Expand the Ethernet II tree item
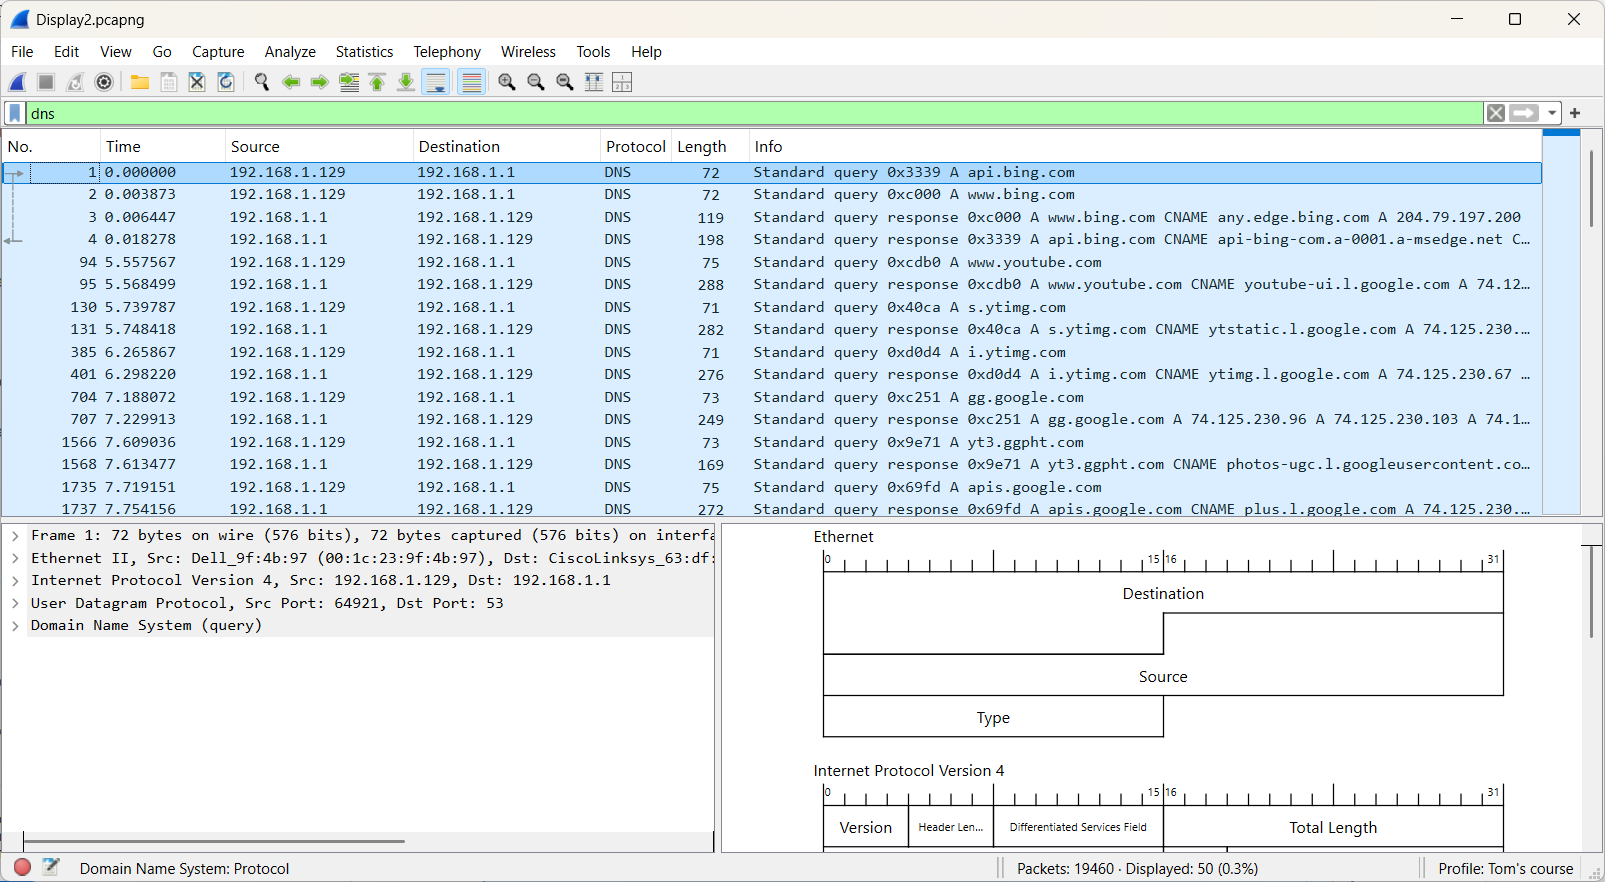Viewport: 1605px width, 882px height. (15, 558)
